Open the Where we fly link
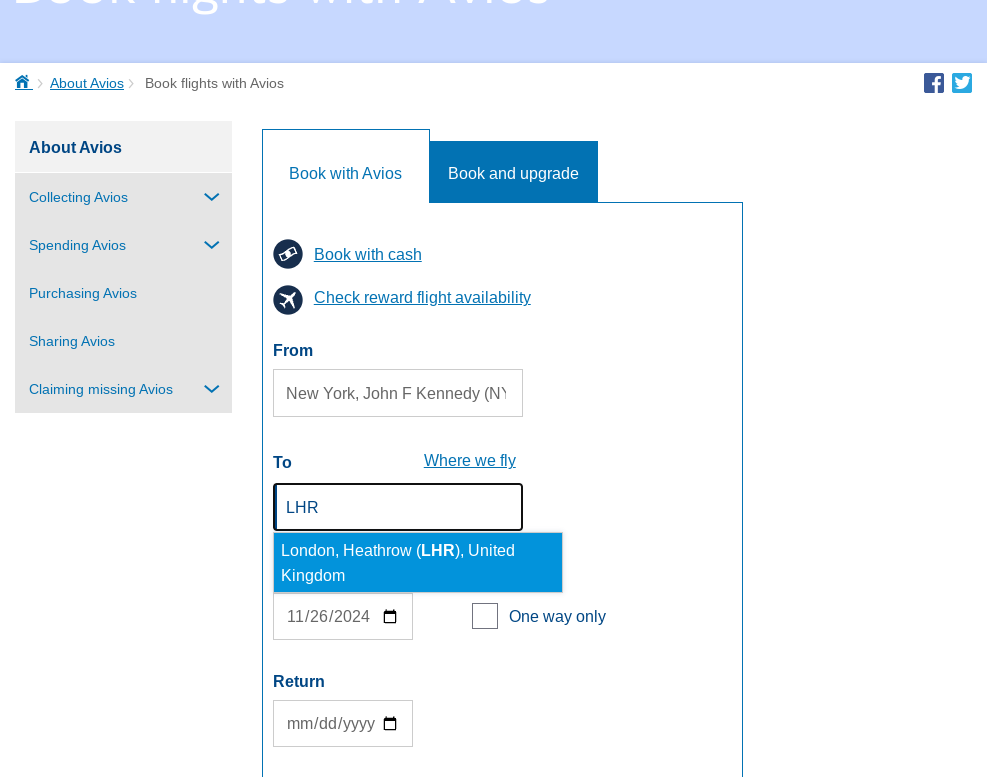987x777 pixels. click(470, 460)
